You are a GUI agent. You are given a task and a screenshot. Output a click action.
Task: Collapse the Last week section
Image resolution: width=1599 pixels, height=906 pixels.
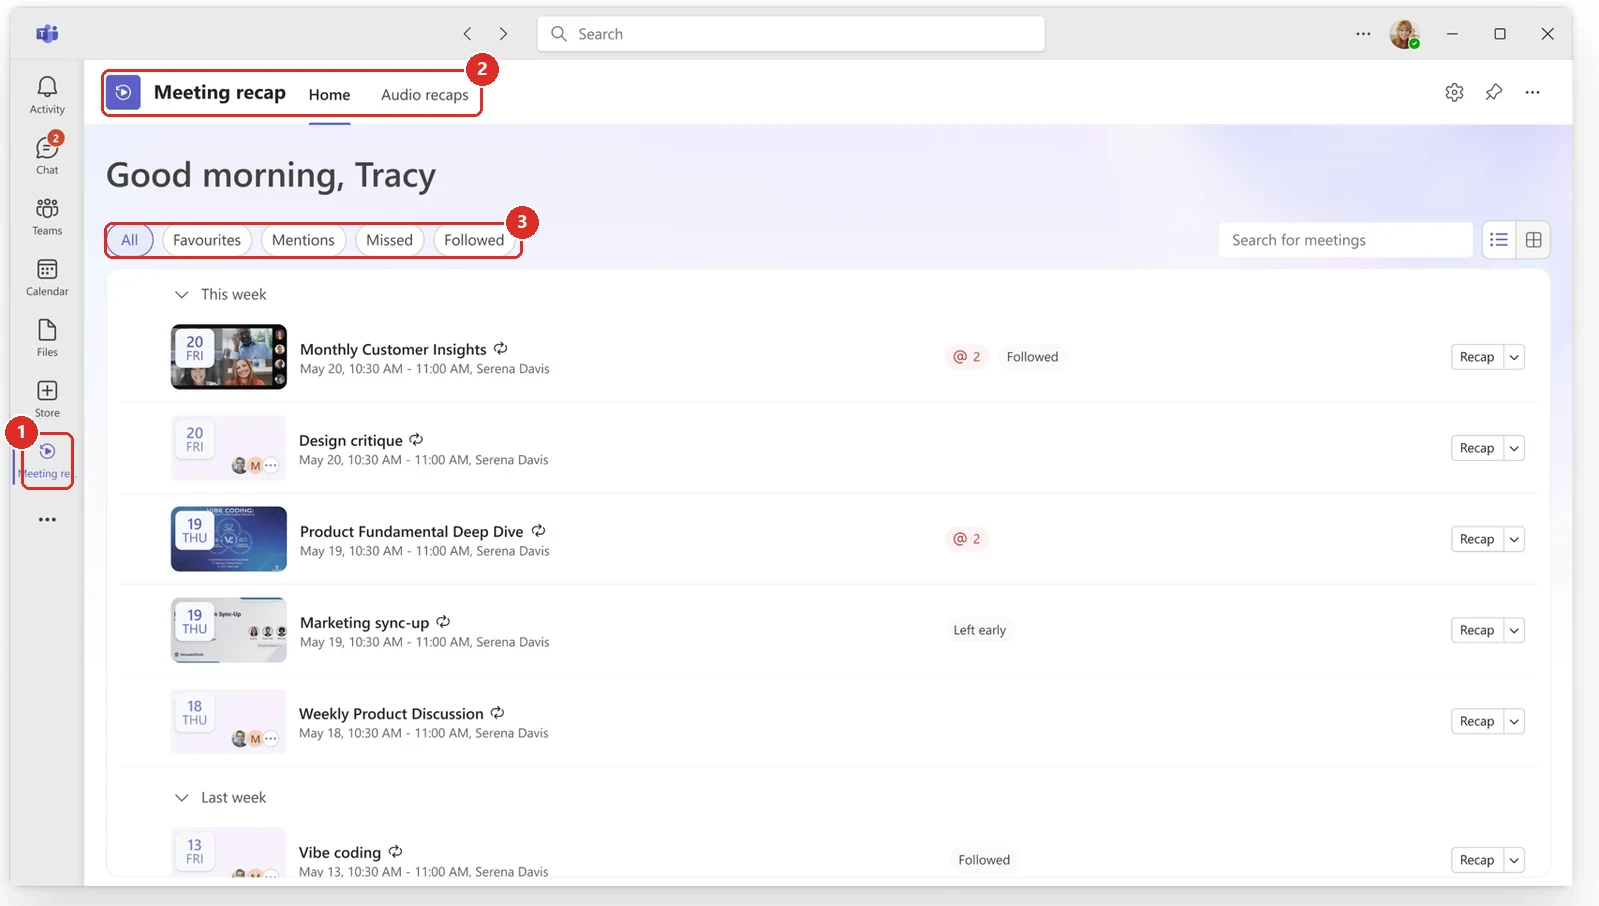pos(181,797)
